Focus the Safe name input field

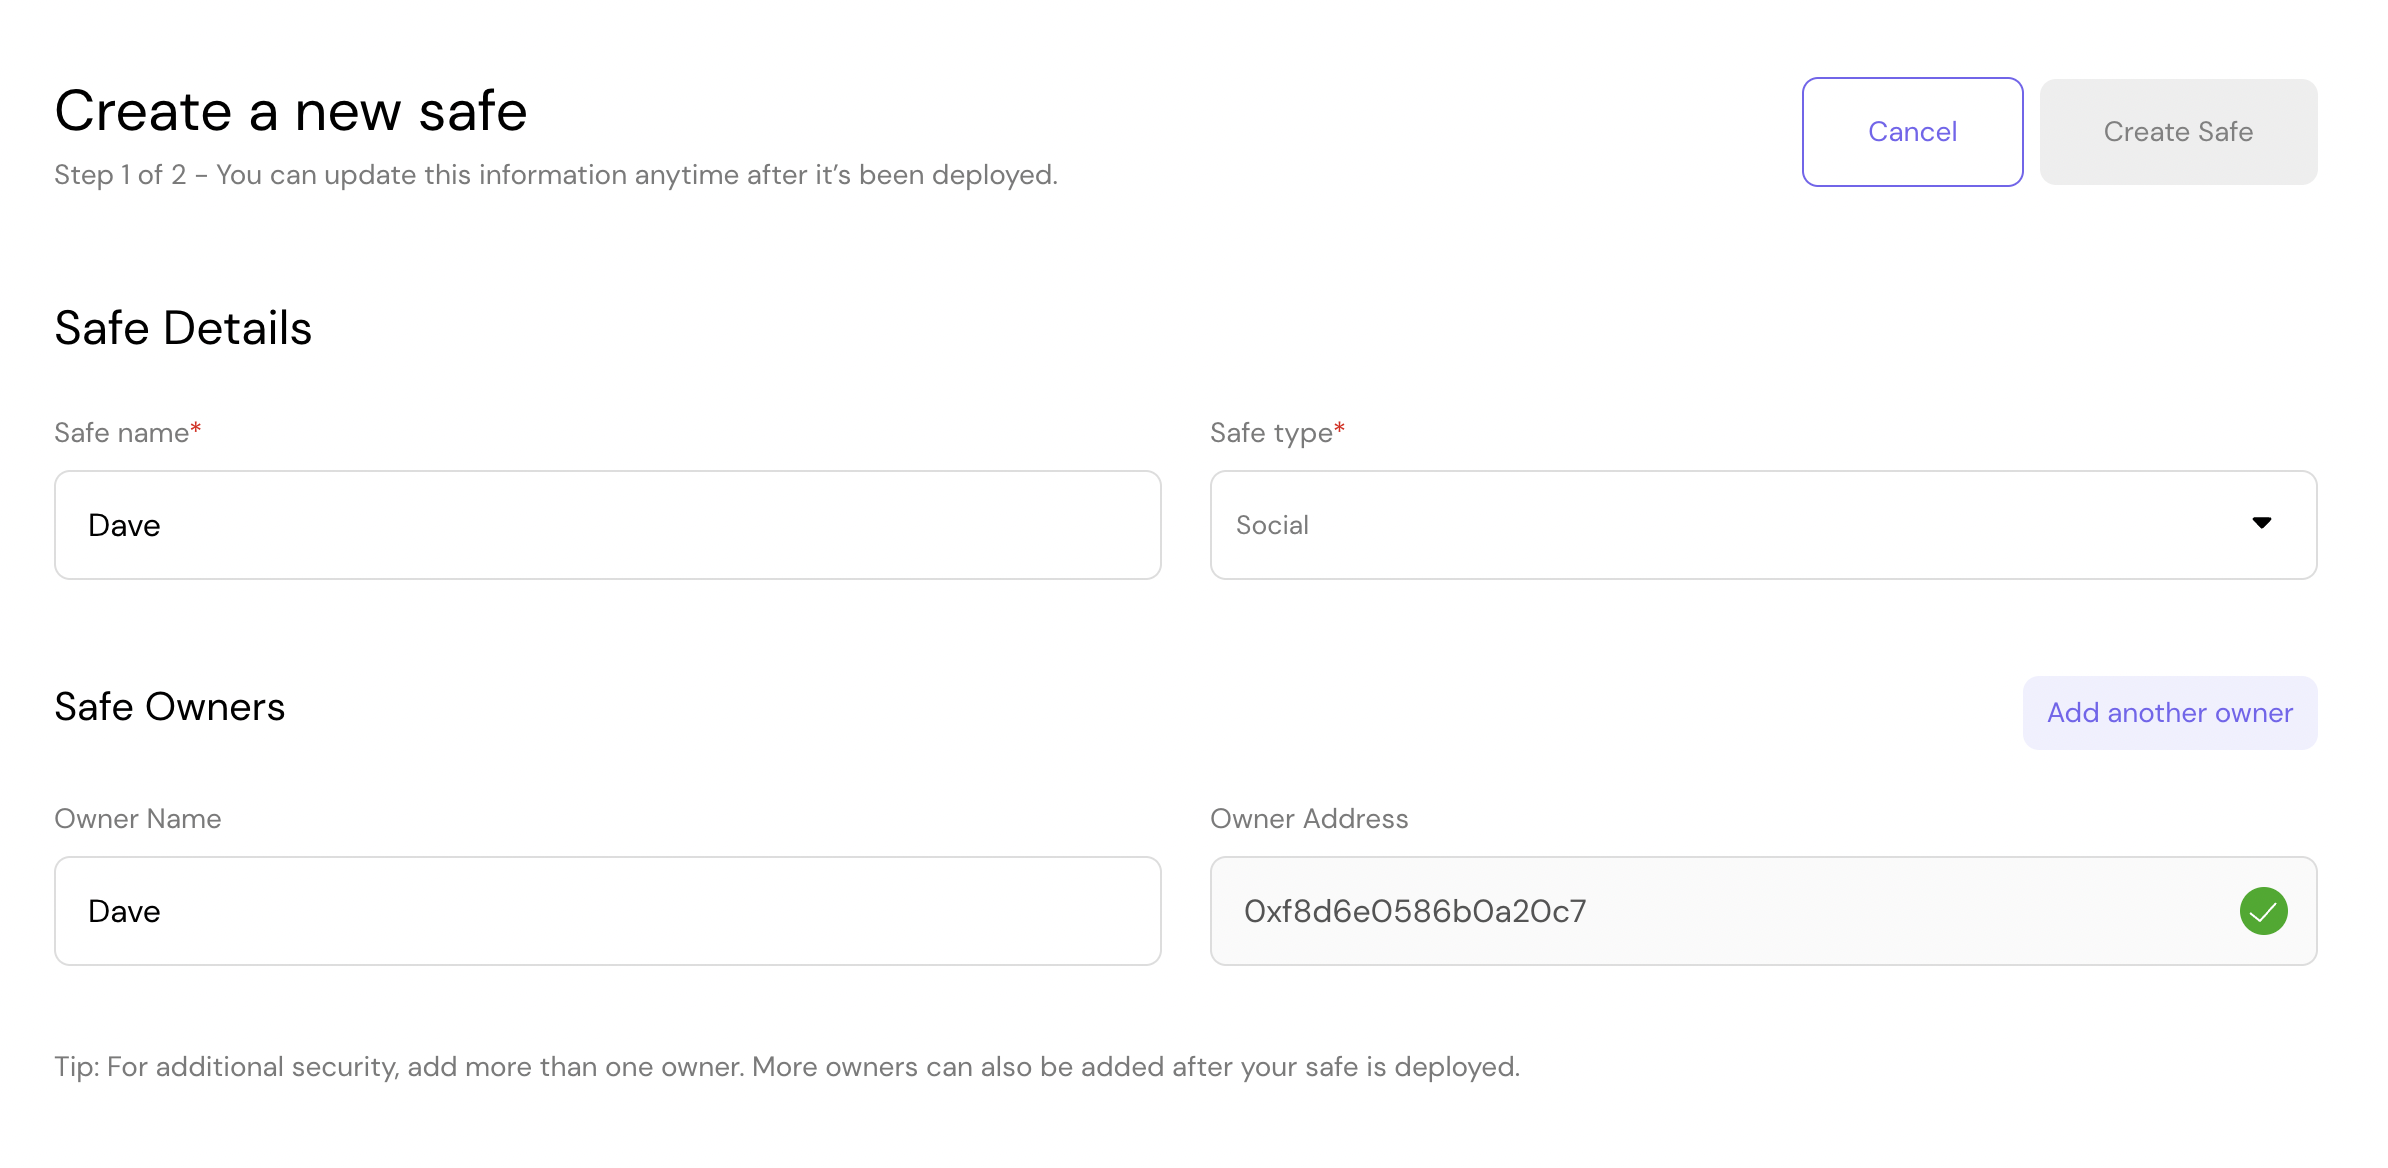(607, 525)
